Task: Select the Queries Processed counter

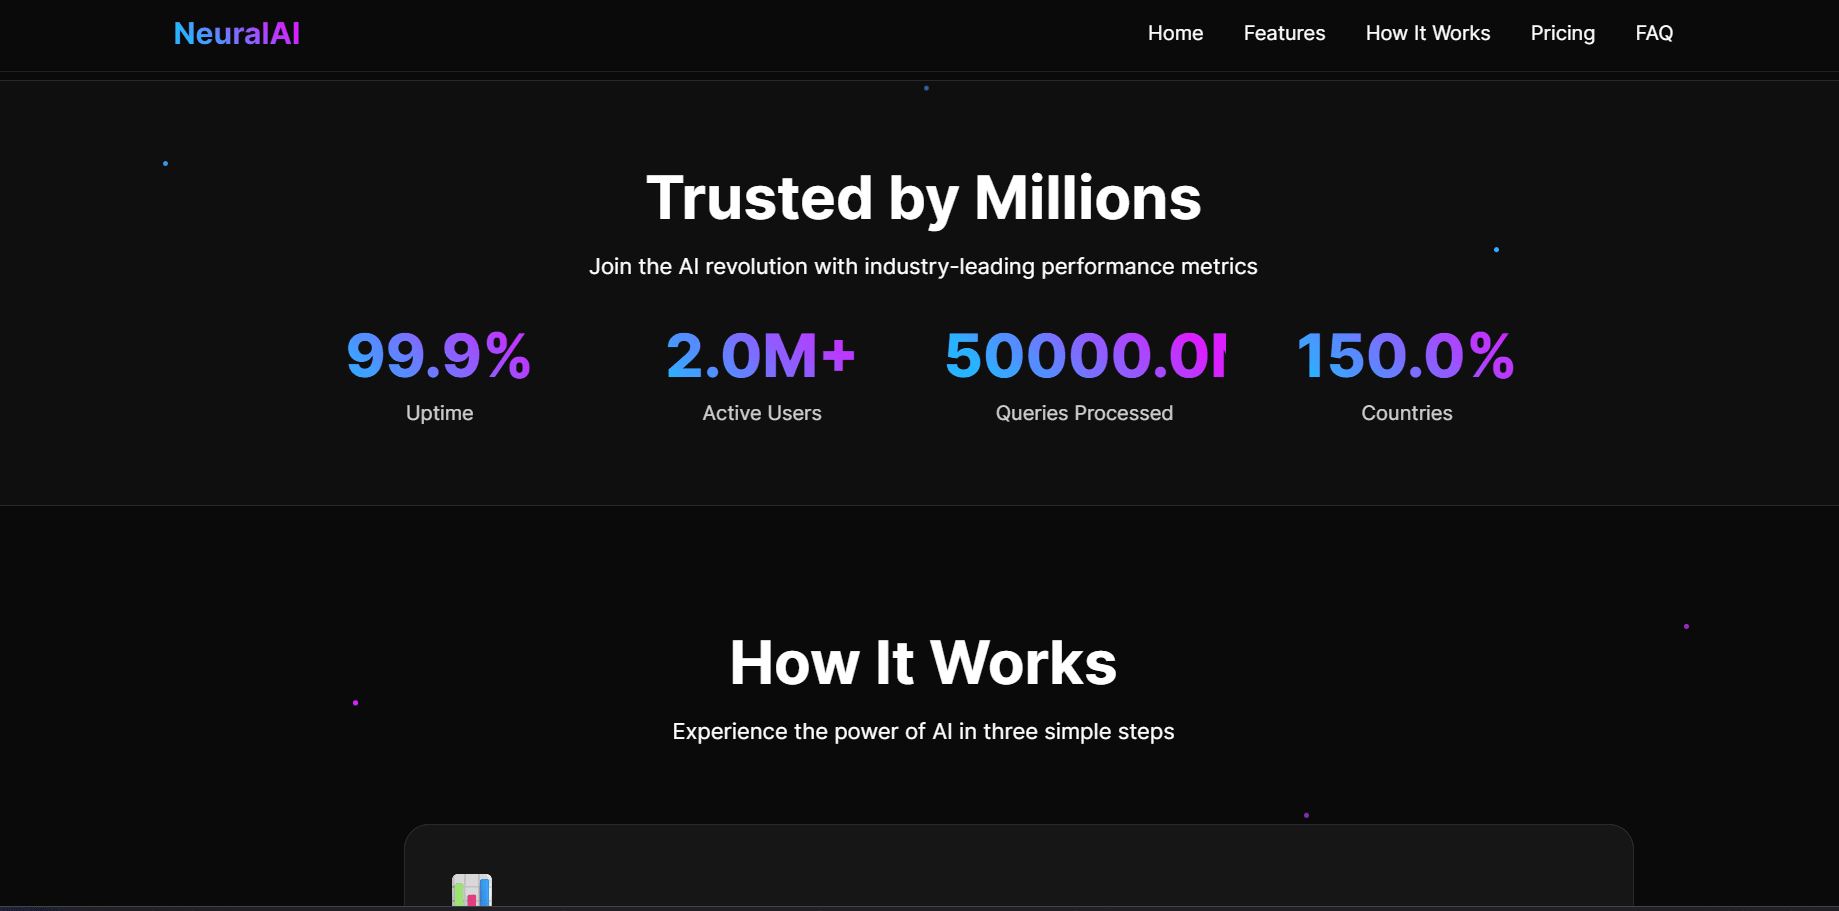Action: pos(1084,355)
